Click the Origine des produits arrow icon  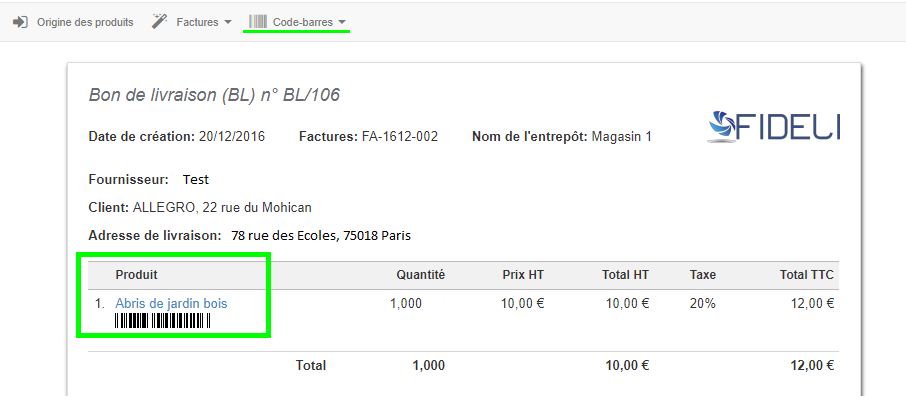[20, 22]
